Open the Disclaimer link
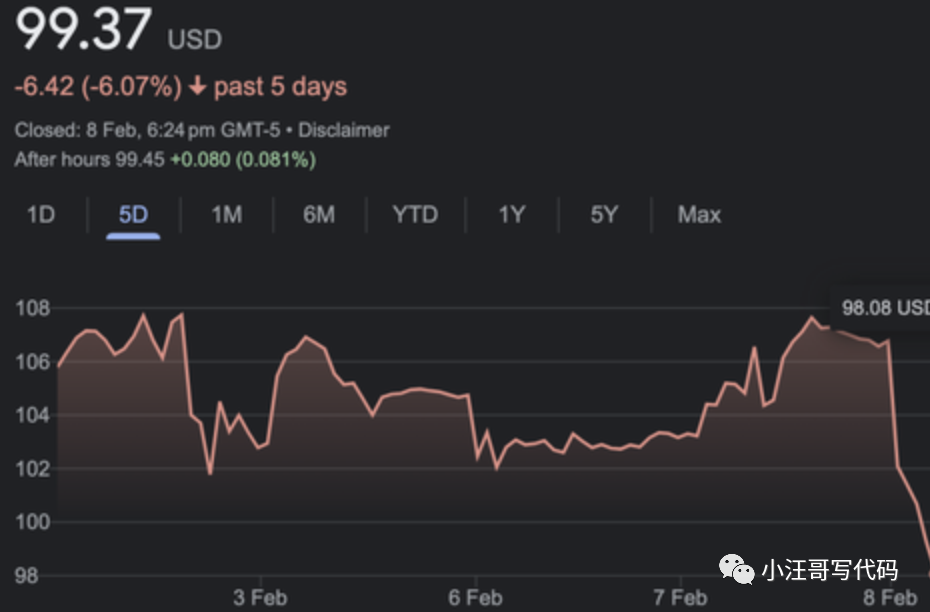Viewport: 930px width, 612px height. point(344,130)
